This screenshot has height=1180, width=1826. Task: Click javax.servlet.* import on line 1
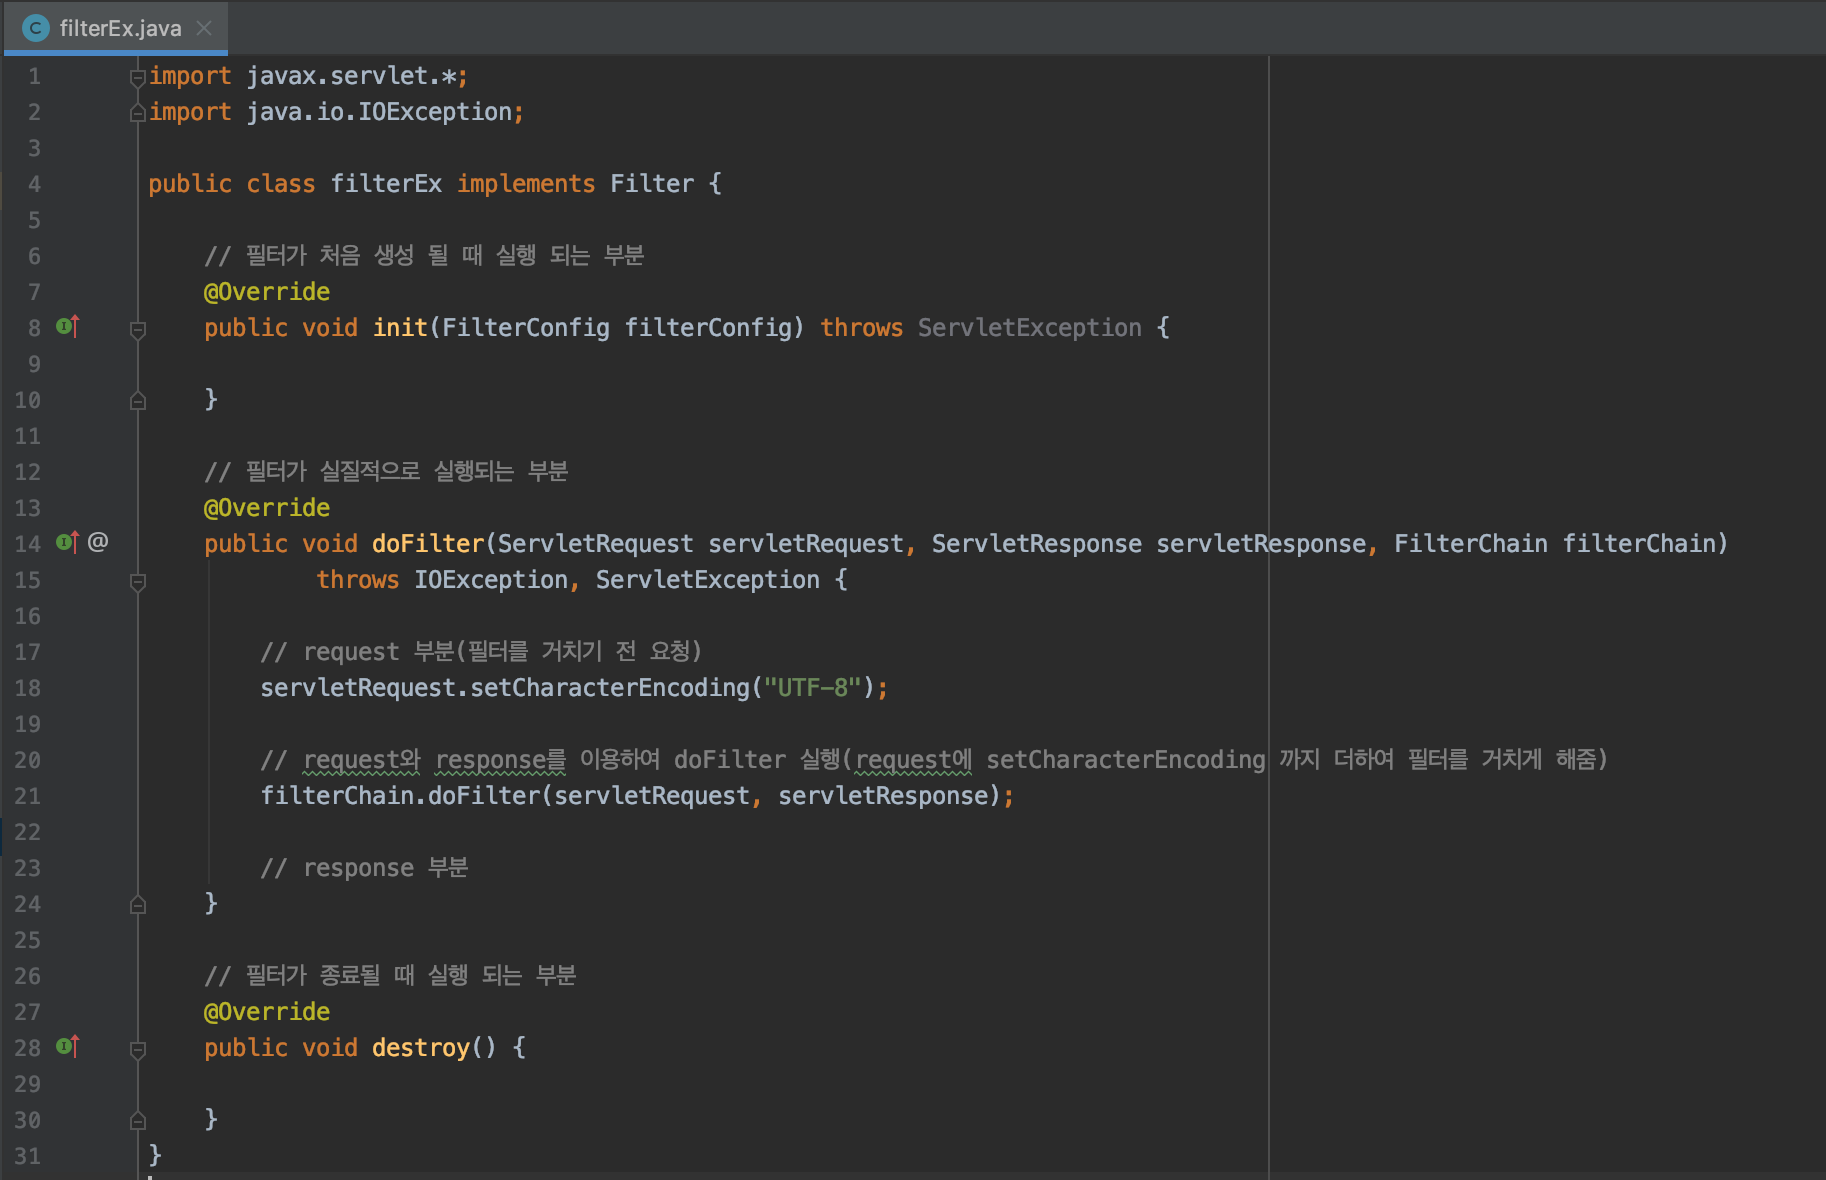click(x=351, y=76)
